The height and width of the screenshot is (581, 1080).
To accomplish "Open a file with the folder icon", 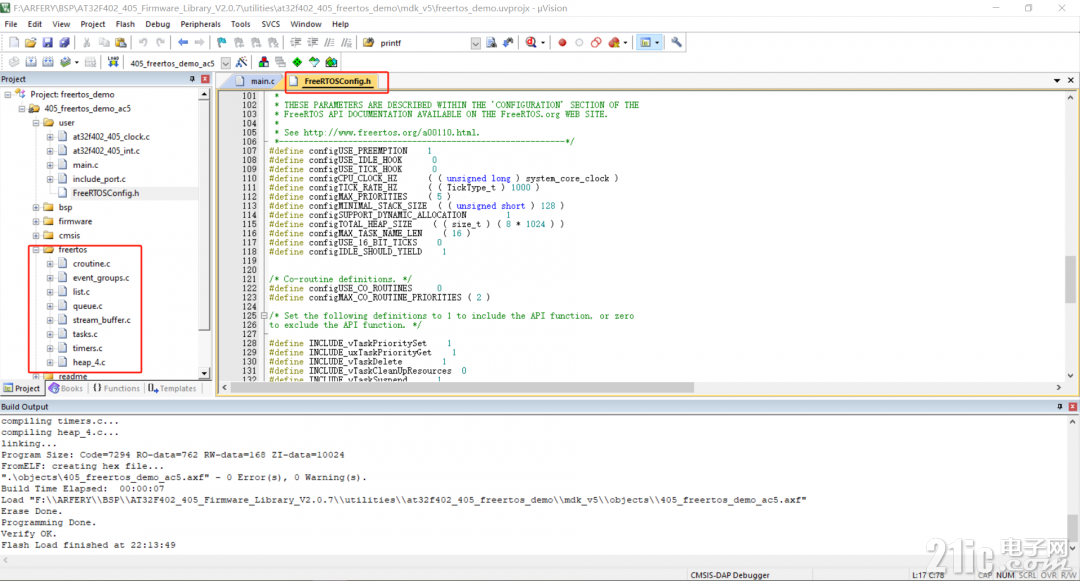I will (x=30, y=43).
